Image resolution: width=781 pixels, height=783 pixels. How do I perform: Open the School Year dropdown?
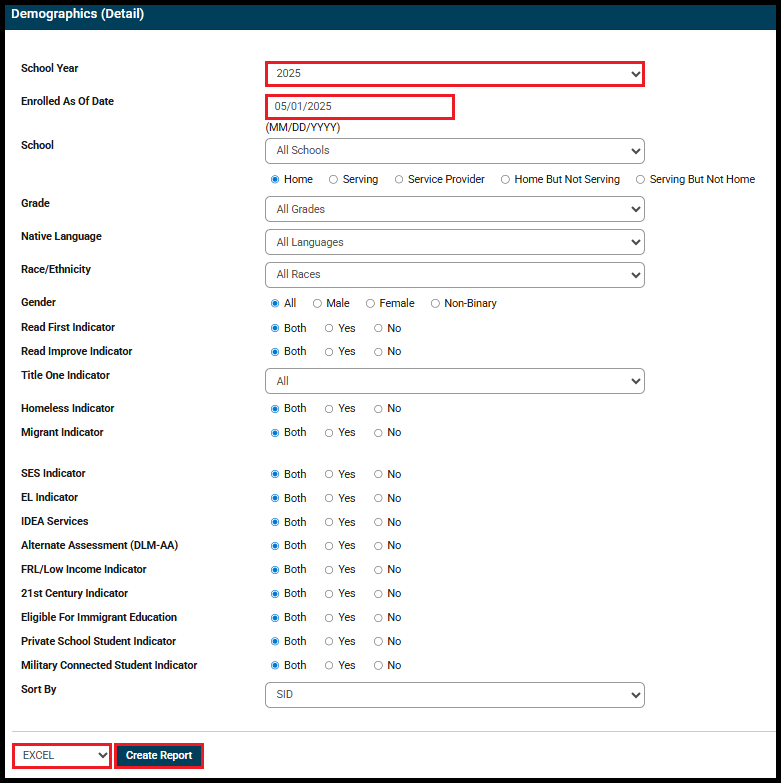click(x=454, y=74)
